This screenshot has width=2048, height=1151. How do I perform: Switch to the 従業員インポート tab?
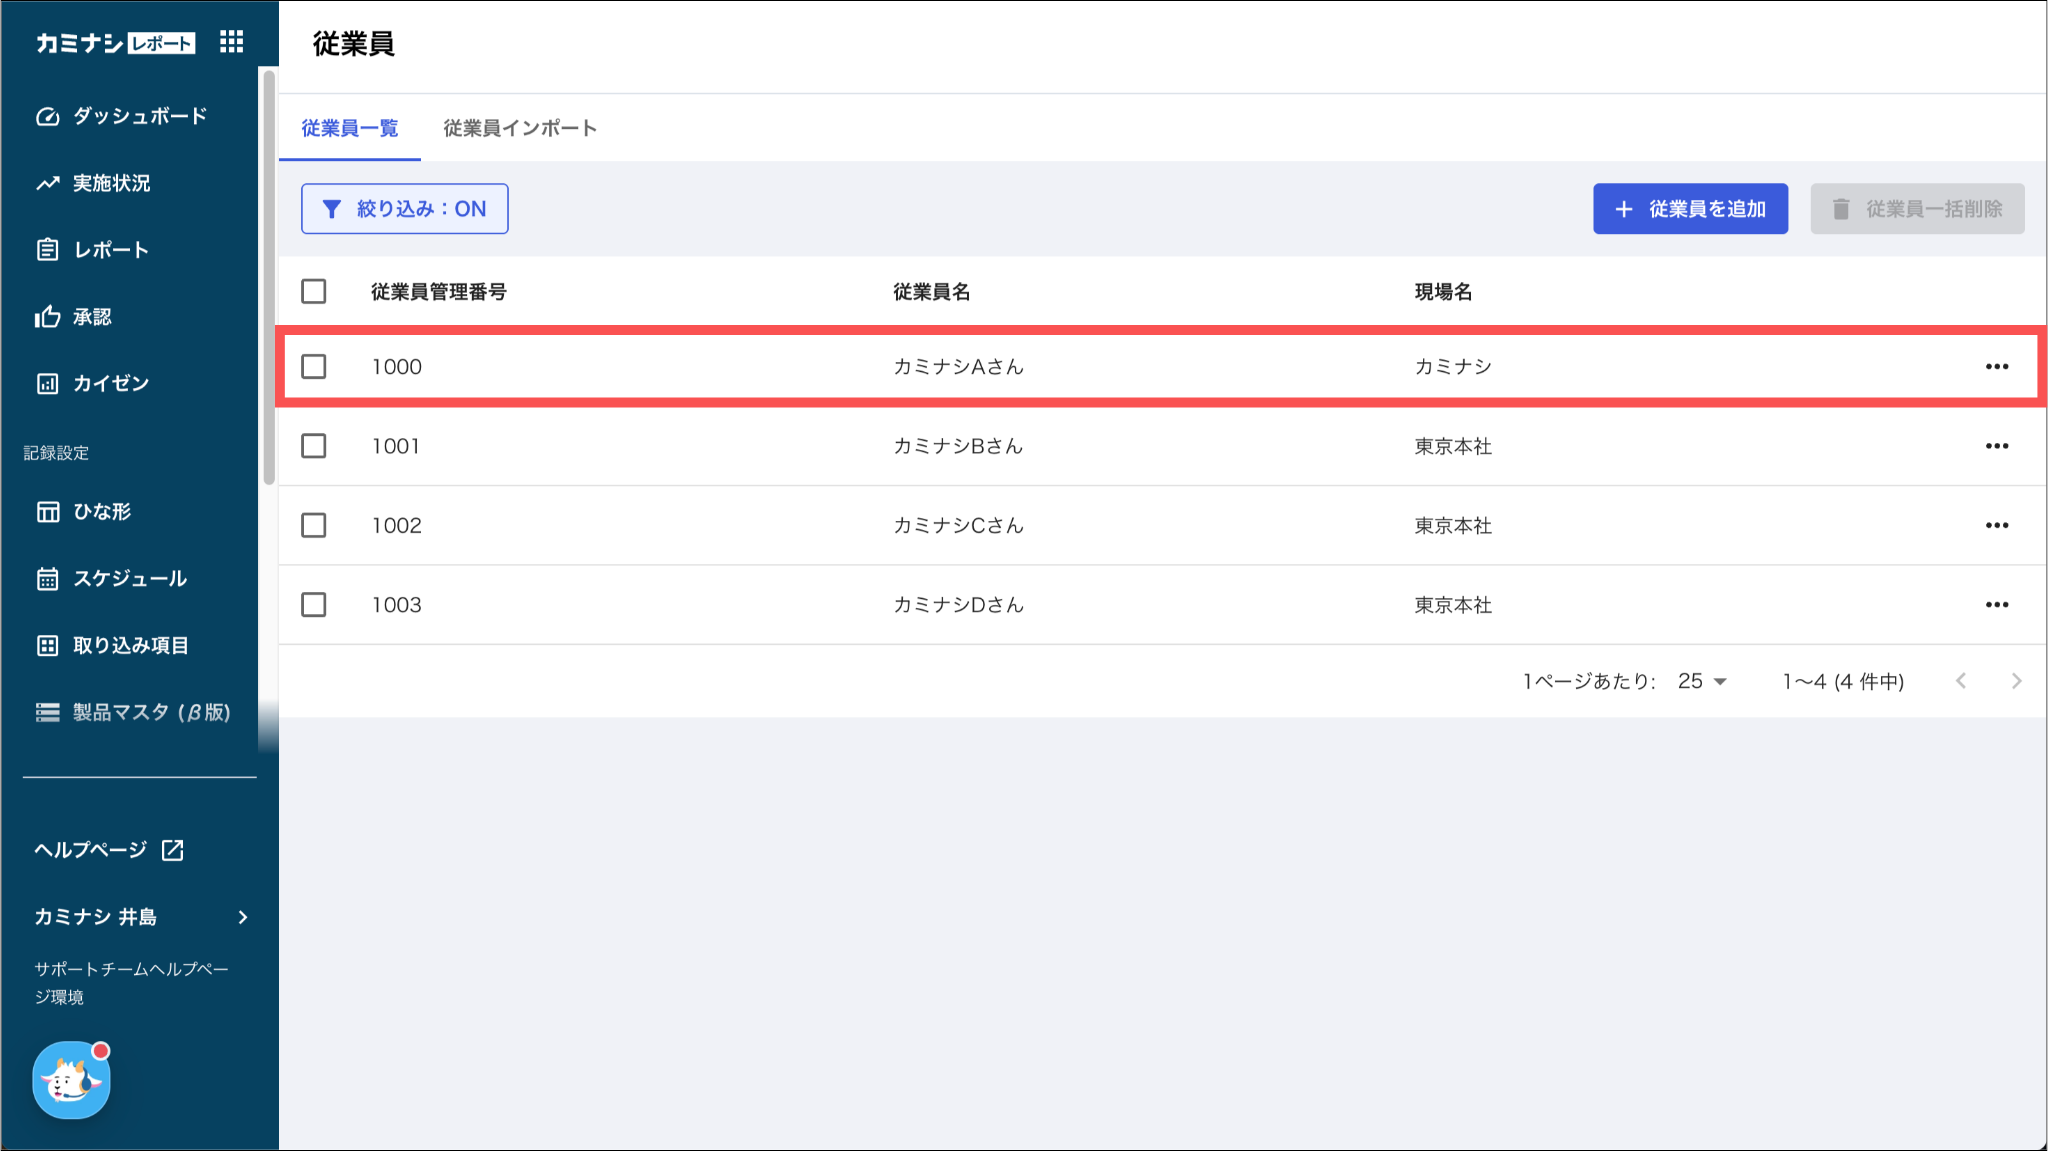coord(520,128)
